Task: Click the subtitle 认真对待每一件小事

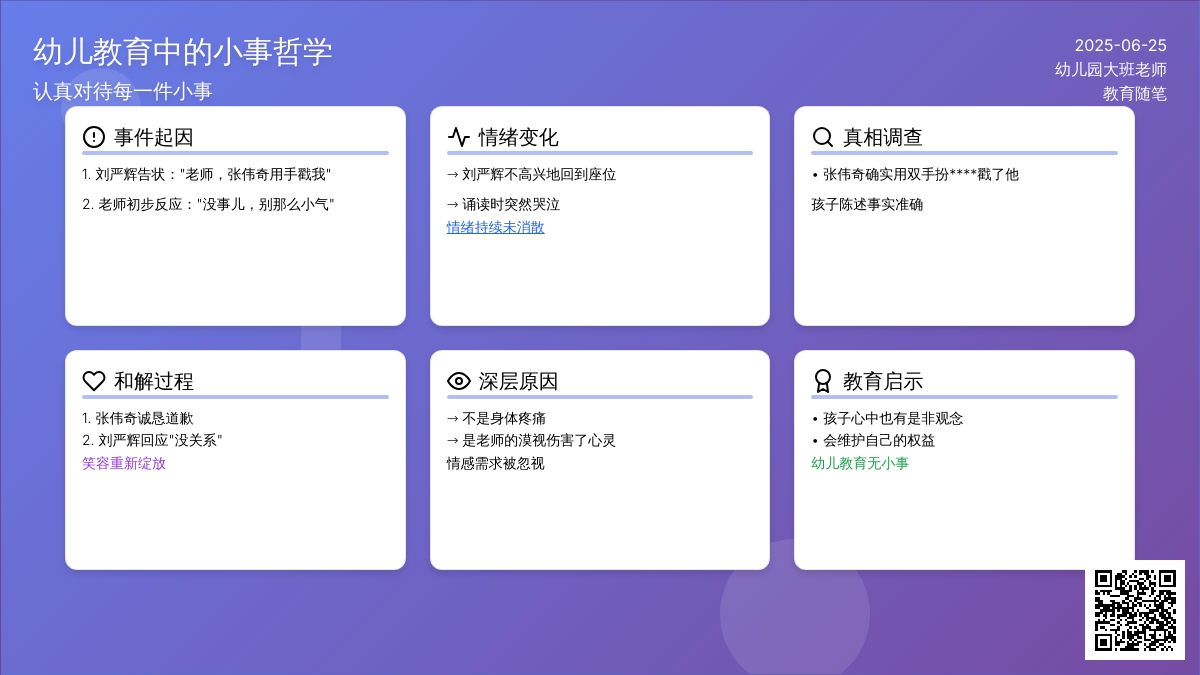Action: pos(123,91)
